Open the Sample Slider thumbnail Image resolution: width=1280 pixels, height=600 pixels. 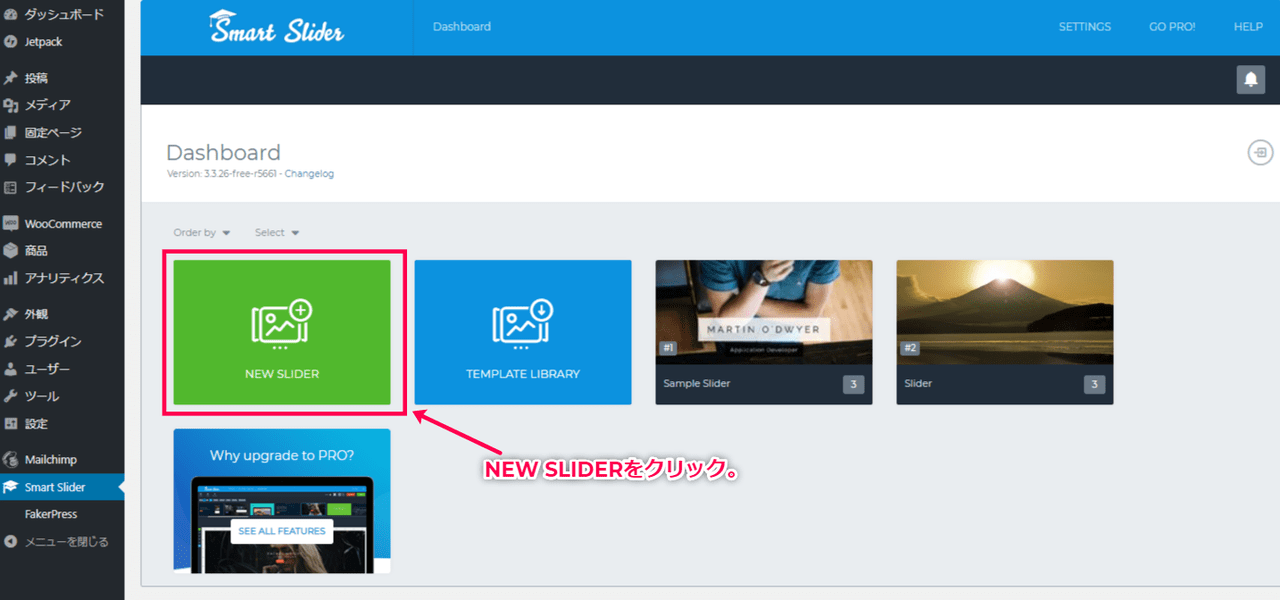click(x=764, y=315)
